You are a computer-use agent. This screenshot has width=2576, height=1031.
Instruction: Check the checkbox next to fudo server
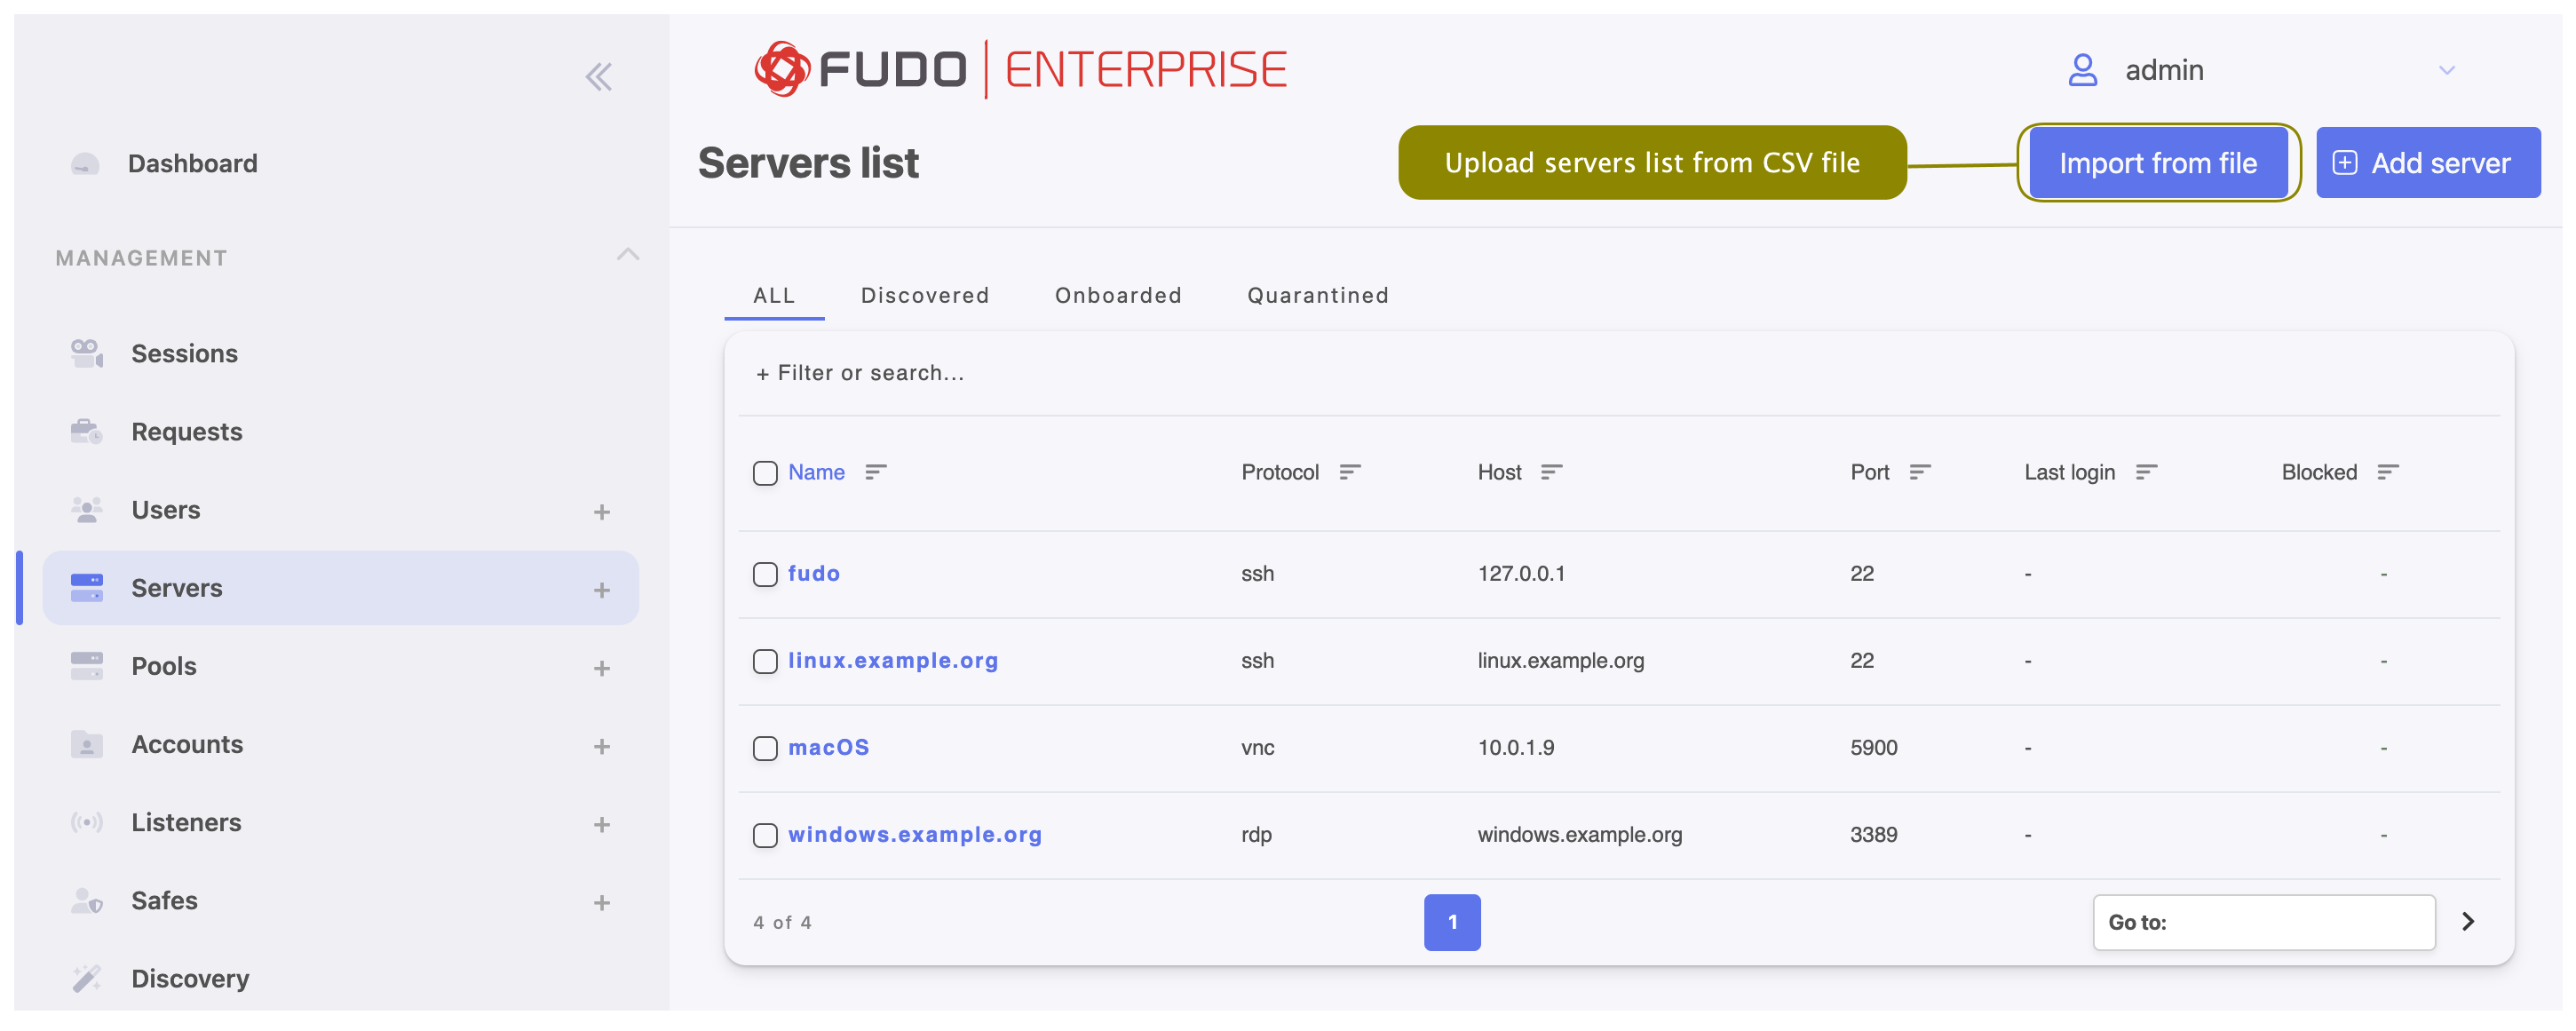click(766, 574)
